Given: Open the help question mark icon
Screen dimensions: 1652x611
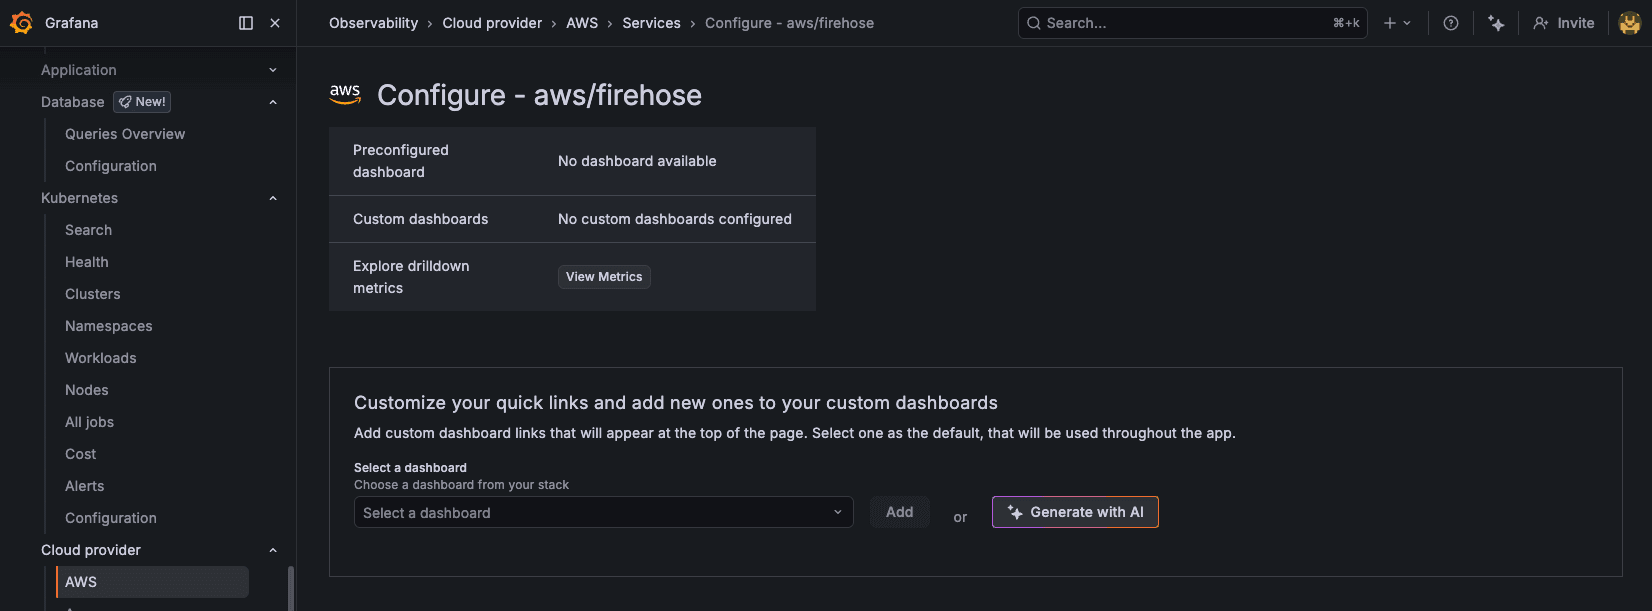Looking at the screenshot, I should [x=1451, y=23].
